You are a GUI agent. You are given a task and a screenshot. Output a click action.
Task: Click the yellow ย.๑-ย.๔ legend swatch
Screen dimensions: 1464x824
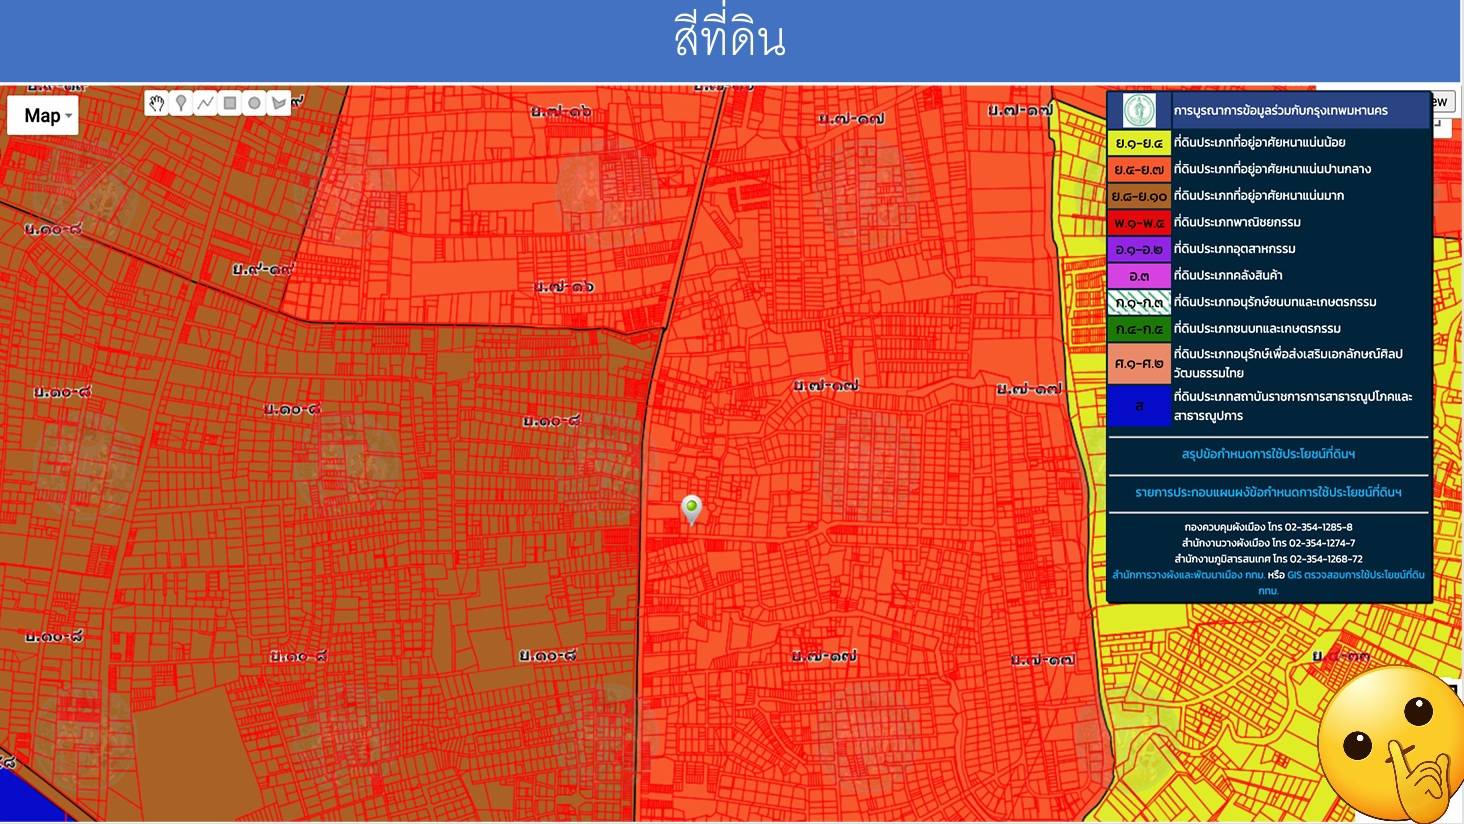1139,143
